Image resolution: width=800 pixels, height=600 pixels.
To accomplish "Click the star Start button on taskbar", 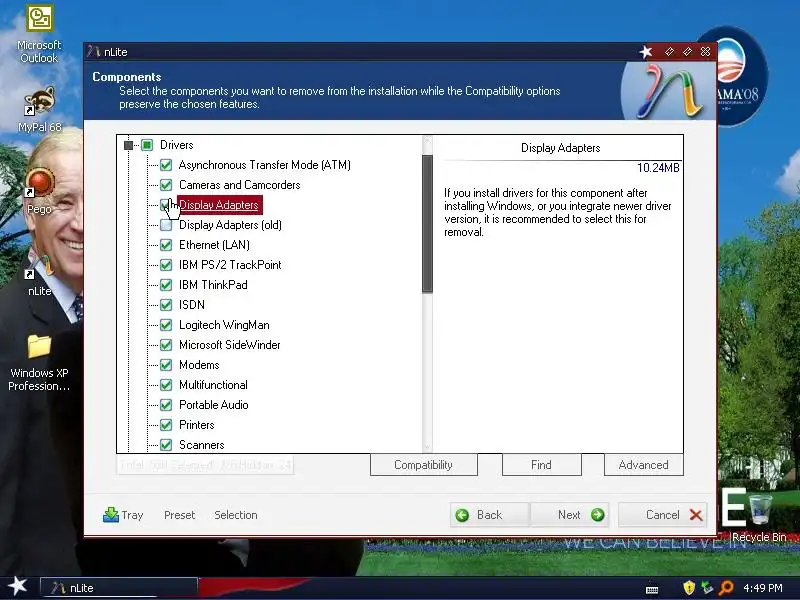I will 18,586.
